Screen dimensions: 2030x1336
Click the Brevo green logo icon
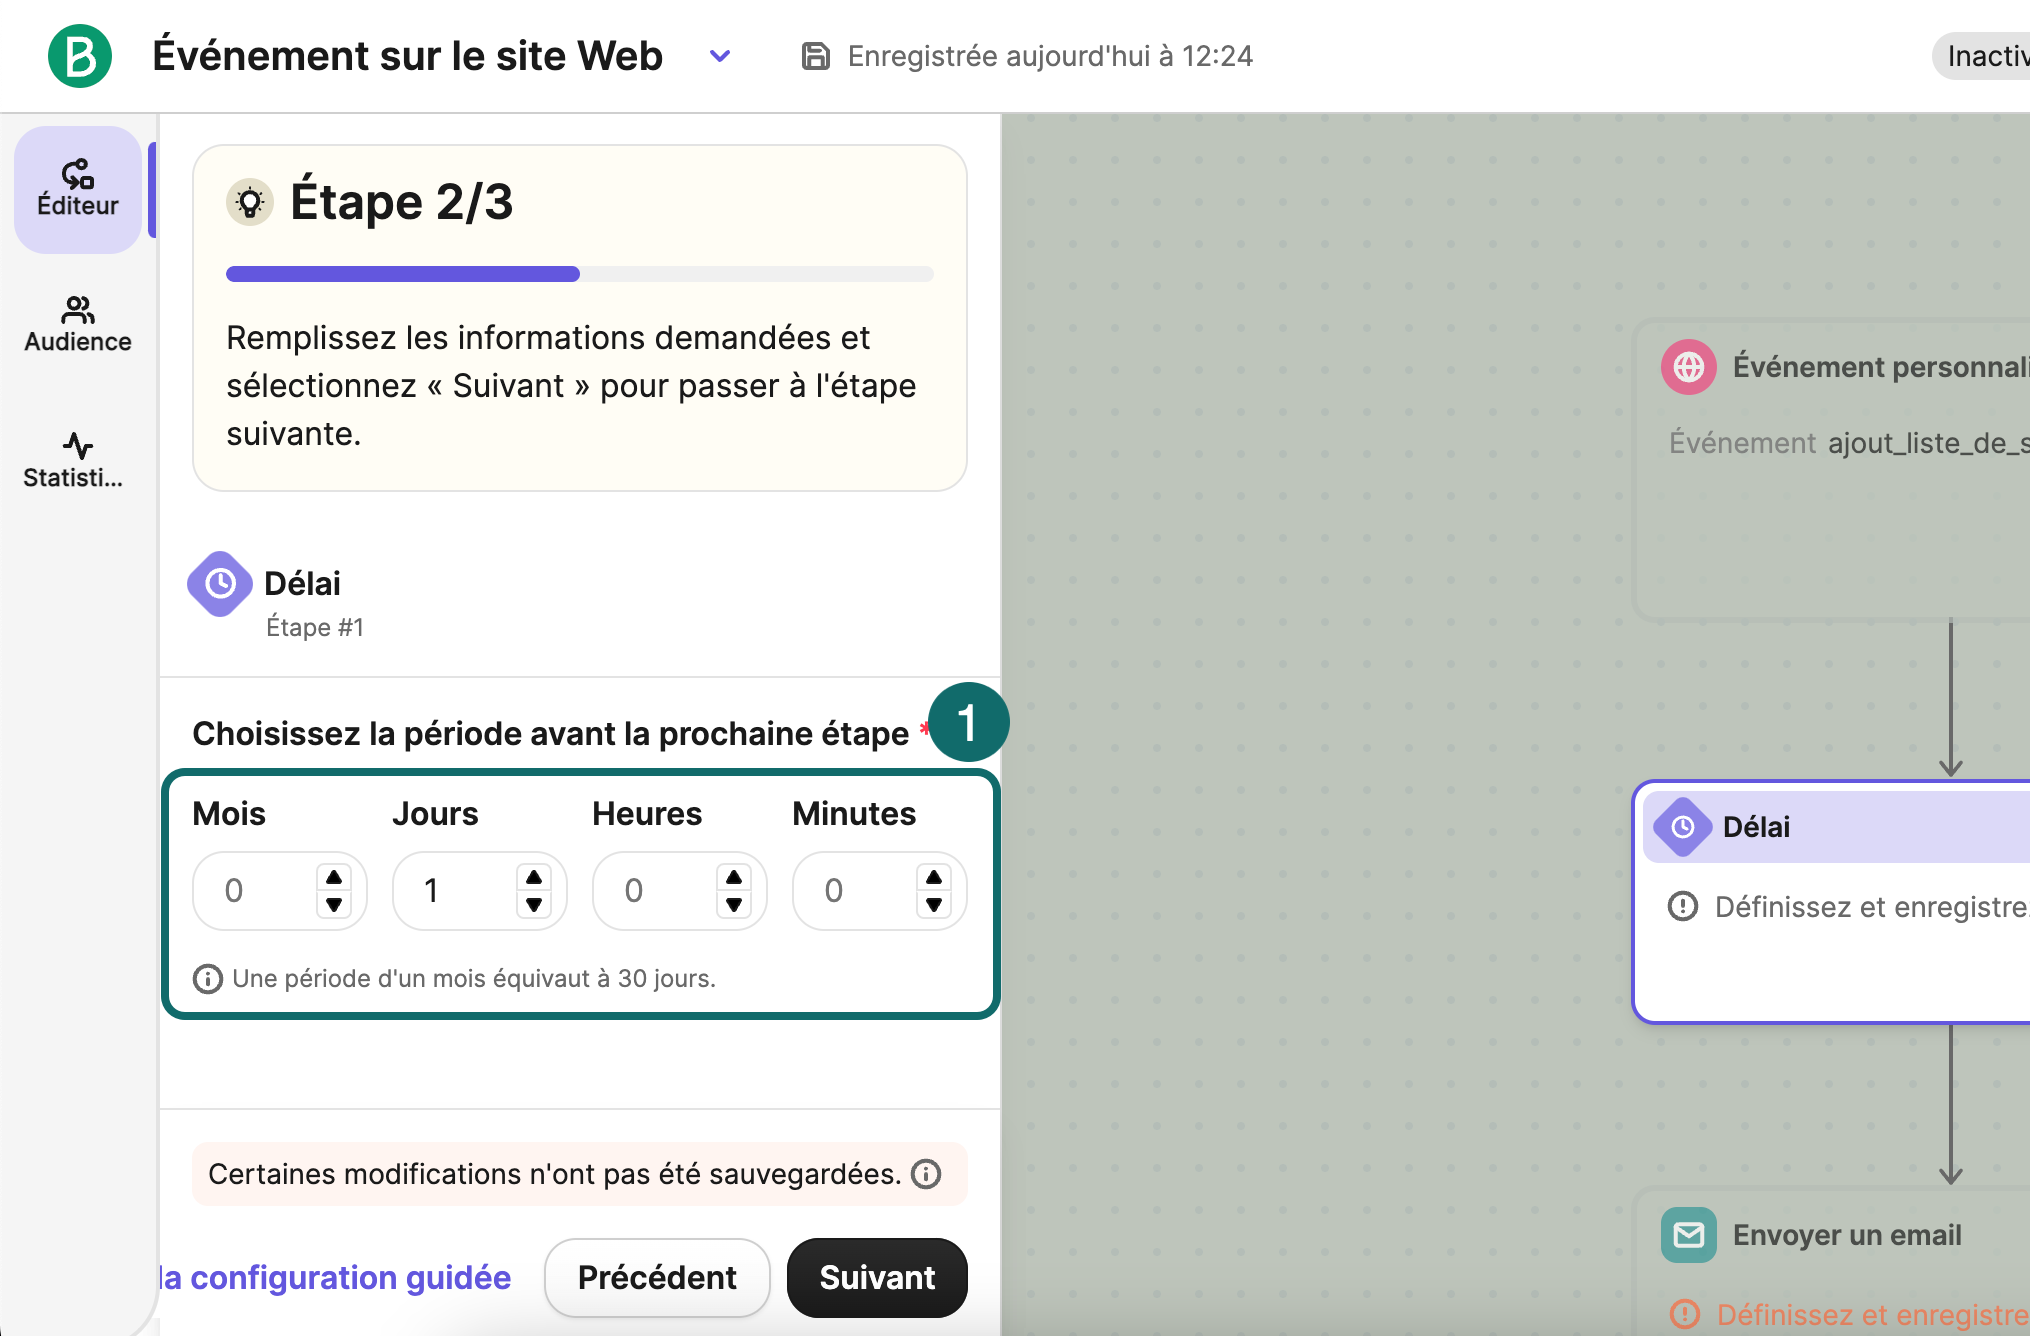point(80,56)
